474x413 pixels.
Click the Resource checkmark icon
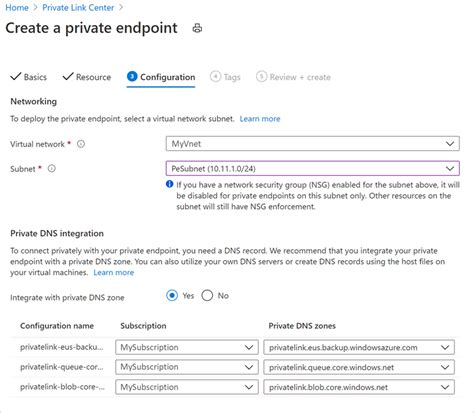[68, 77]
